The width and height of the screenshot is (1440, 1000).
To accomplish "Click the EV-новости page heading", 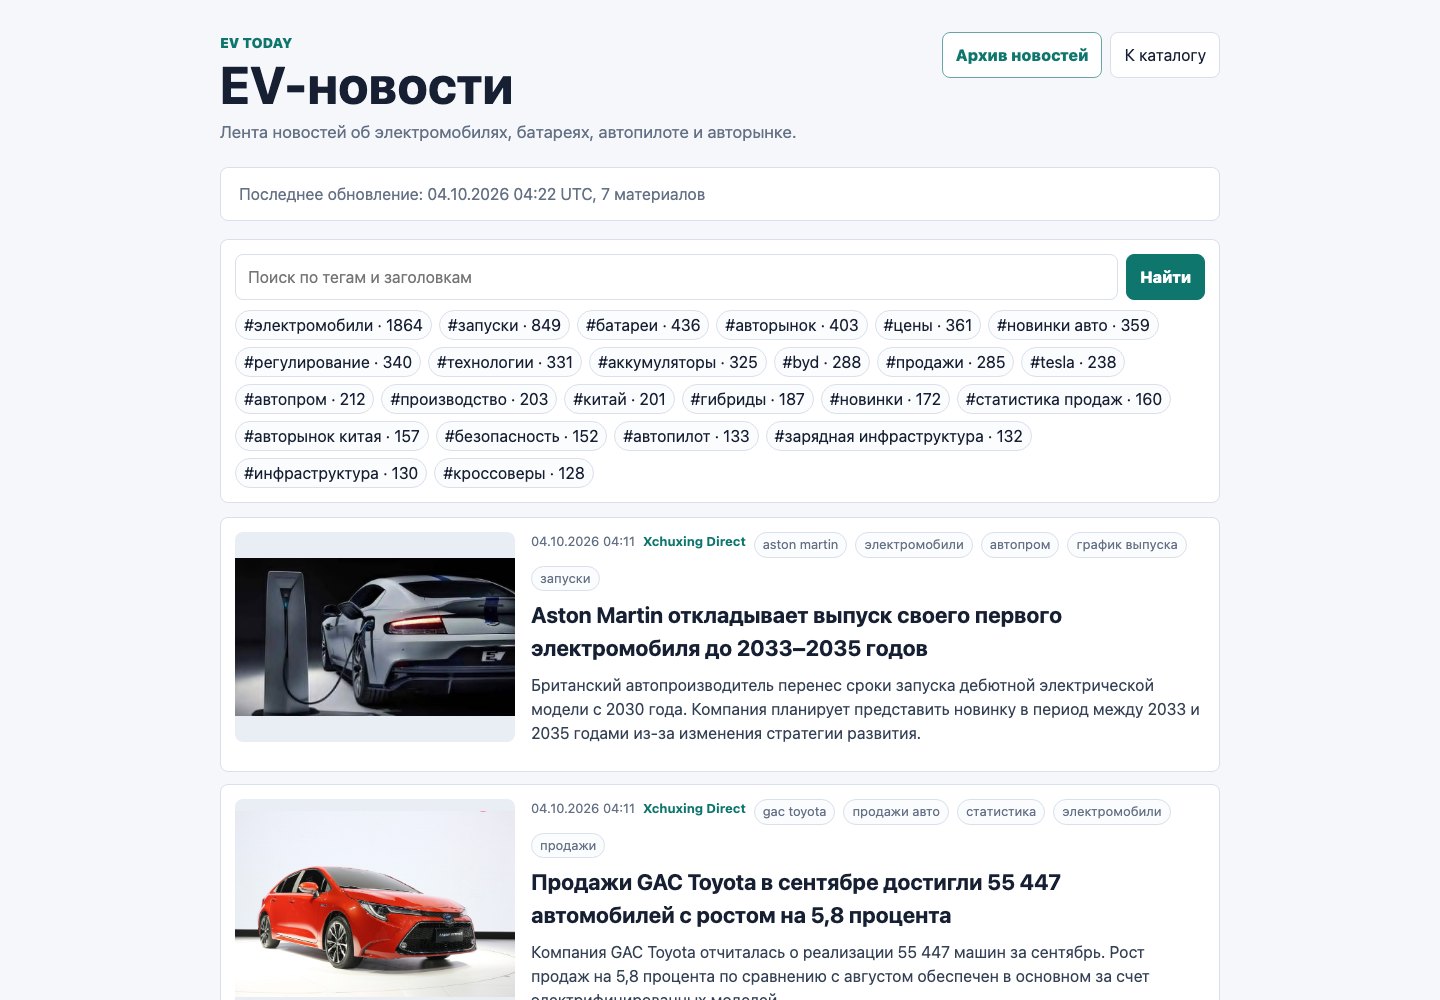I will click(366, 86).
